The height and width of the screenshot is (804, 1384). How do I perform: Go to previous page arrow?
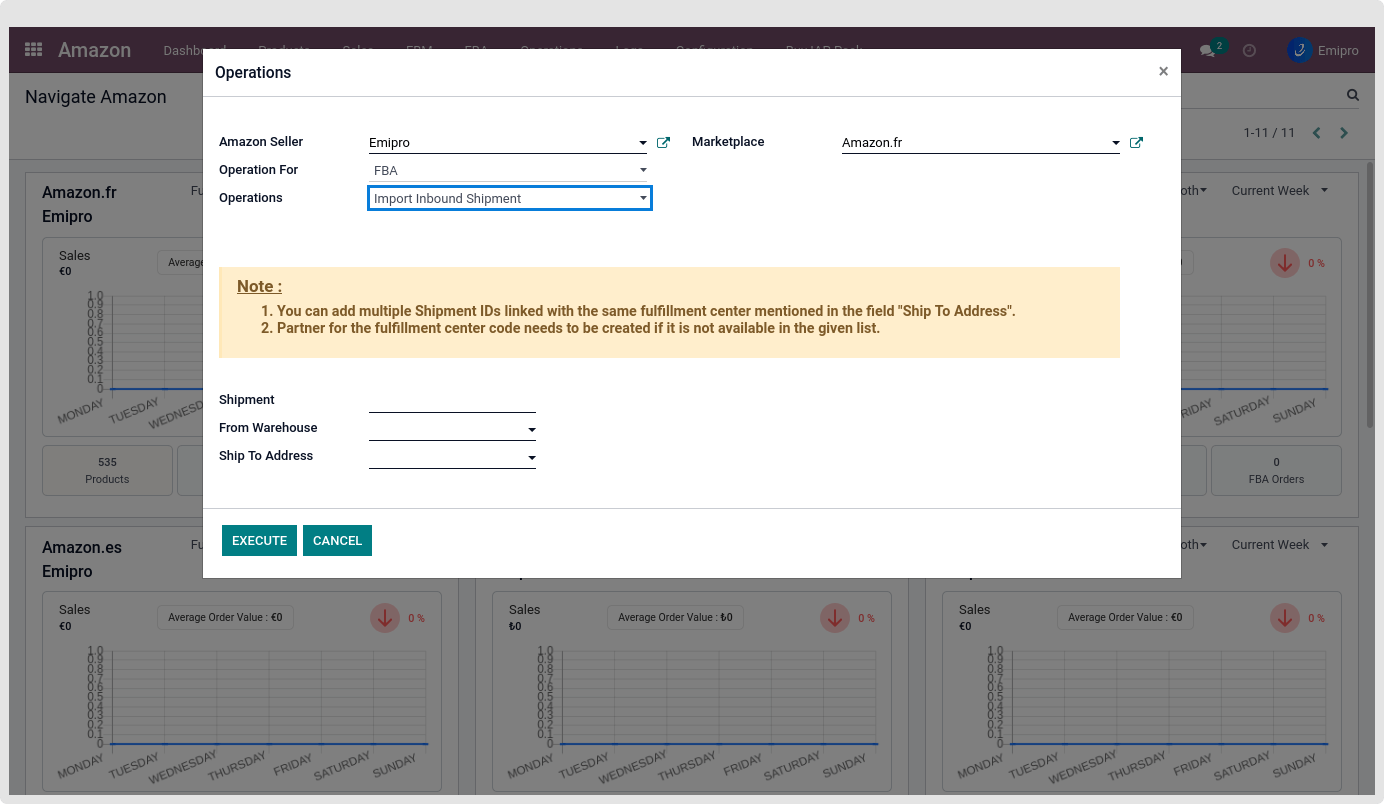(1317, 133)
